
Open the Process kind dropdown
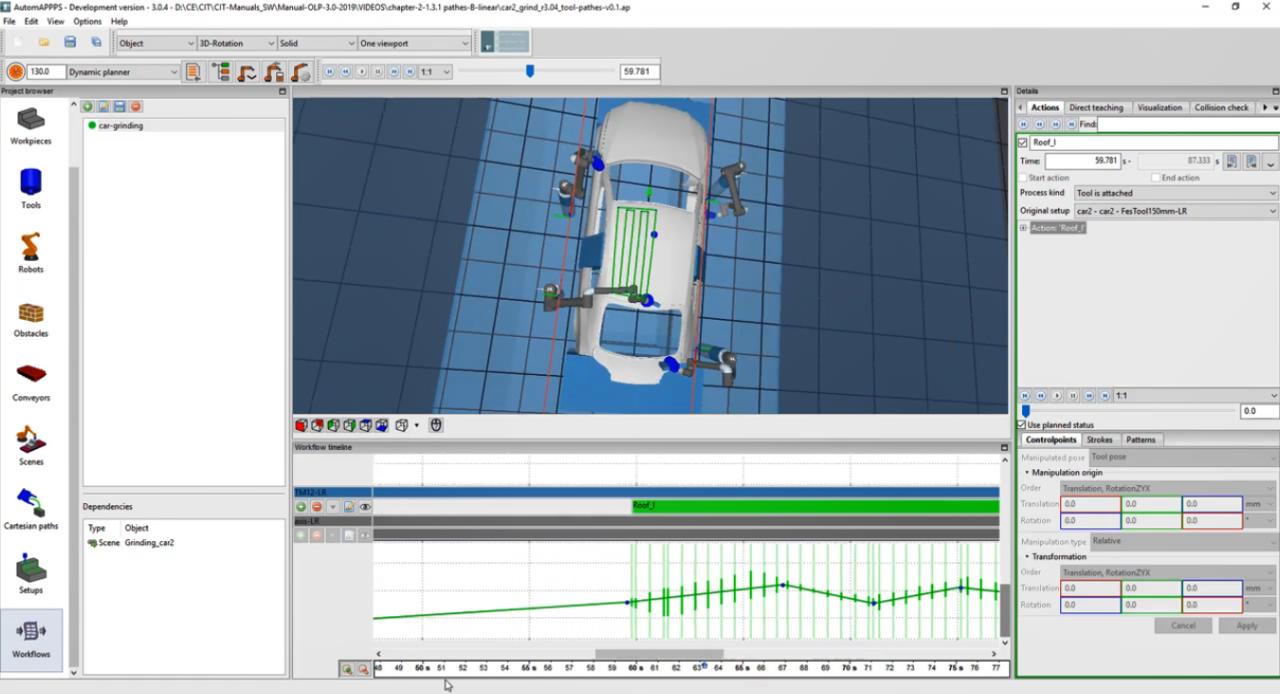coord(1175,193)
